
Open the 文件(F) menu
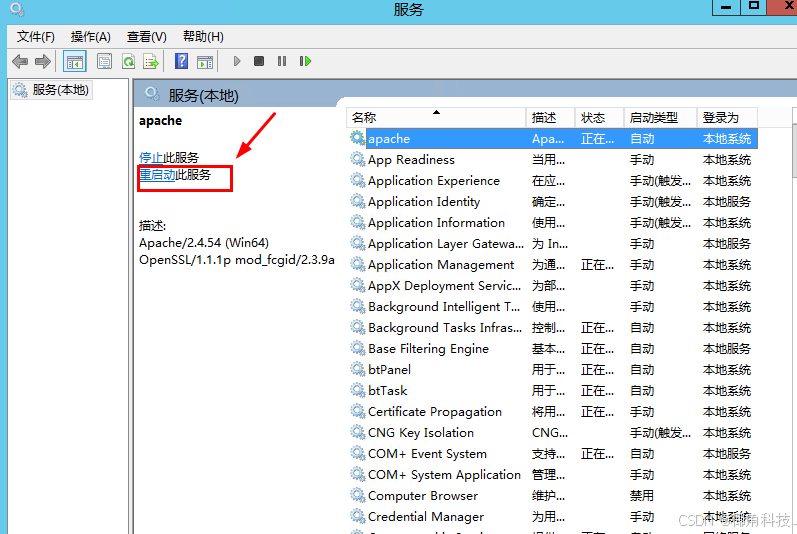[x=35, y=37]
